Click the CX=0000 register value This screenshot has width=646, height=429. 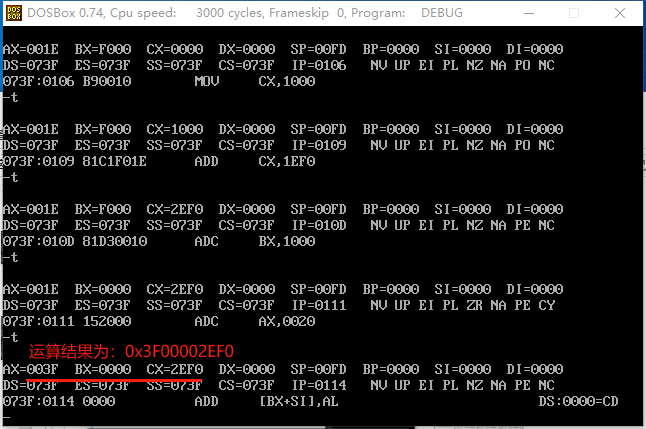[x=175, y=49]
